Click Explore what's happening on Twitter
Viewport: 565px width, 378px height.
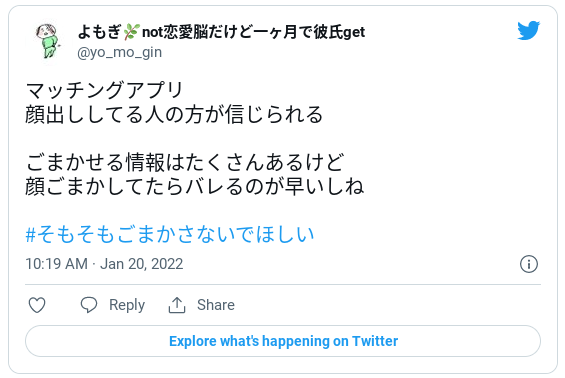[x=283, y=341]
